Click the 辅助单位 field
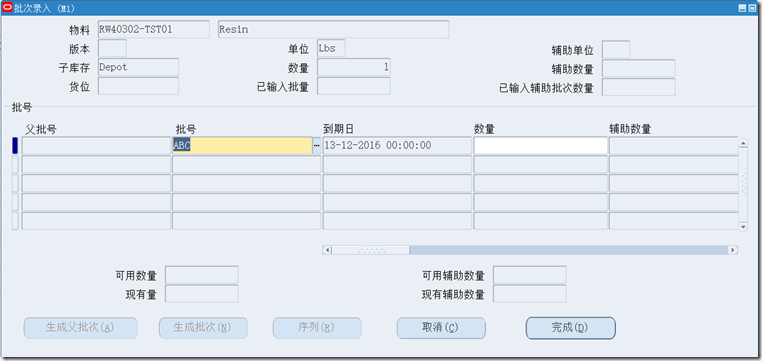Viewport: 762px width, 361px height. 616,50
